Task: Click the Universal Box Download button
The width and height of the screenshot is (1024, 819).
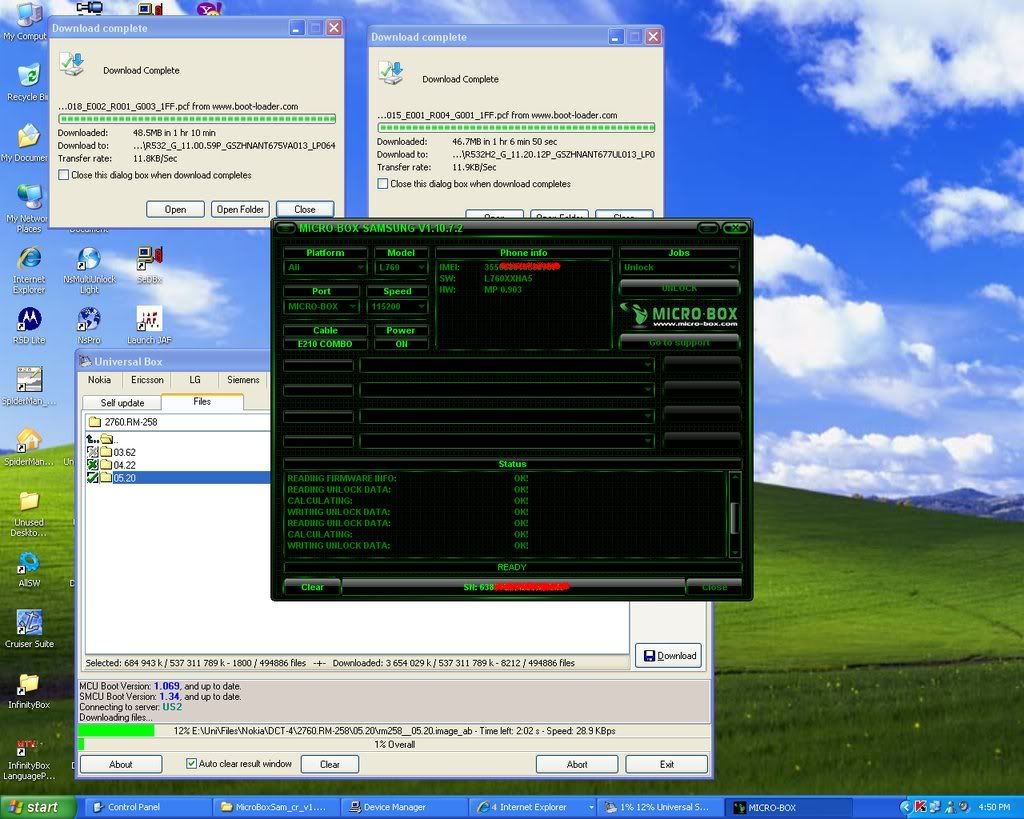Action: click(x=669, y=656)
